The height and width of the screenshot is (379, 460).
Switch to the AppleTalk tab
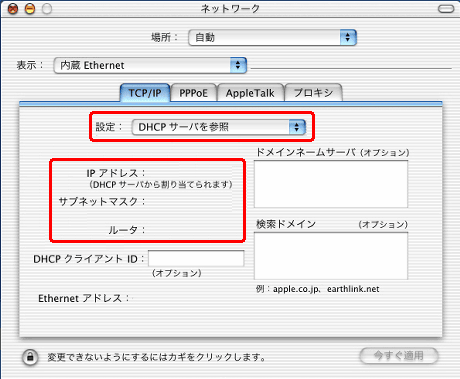[x=250, y=93]
